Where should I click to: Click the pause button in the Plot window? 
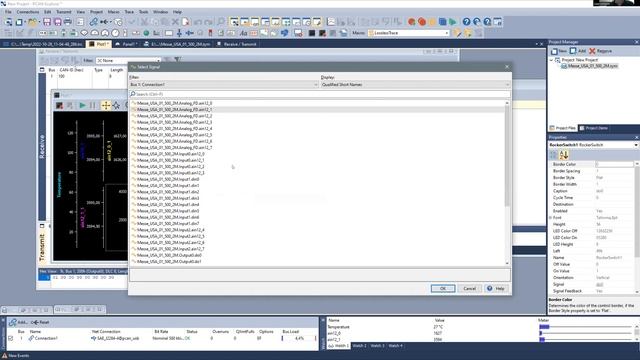(93, 105)
